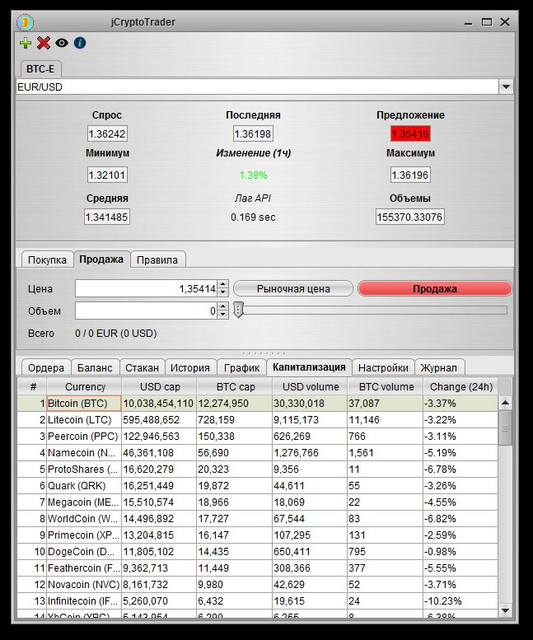
Task: Open the Правила tab
Action: click(x=158, y=260)
